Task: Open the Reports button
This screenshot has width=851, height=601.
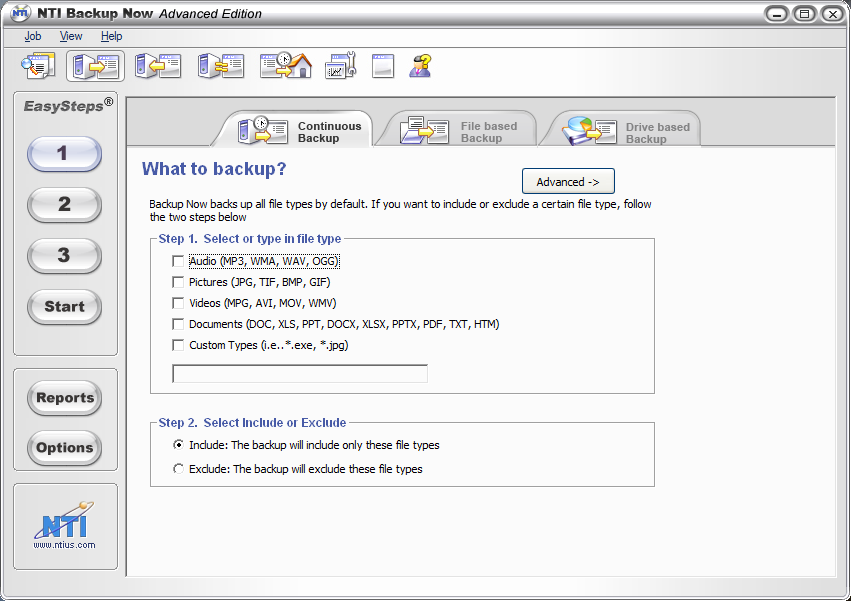Action: pyautogui.click(x=65, y=398)
